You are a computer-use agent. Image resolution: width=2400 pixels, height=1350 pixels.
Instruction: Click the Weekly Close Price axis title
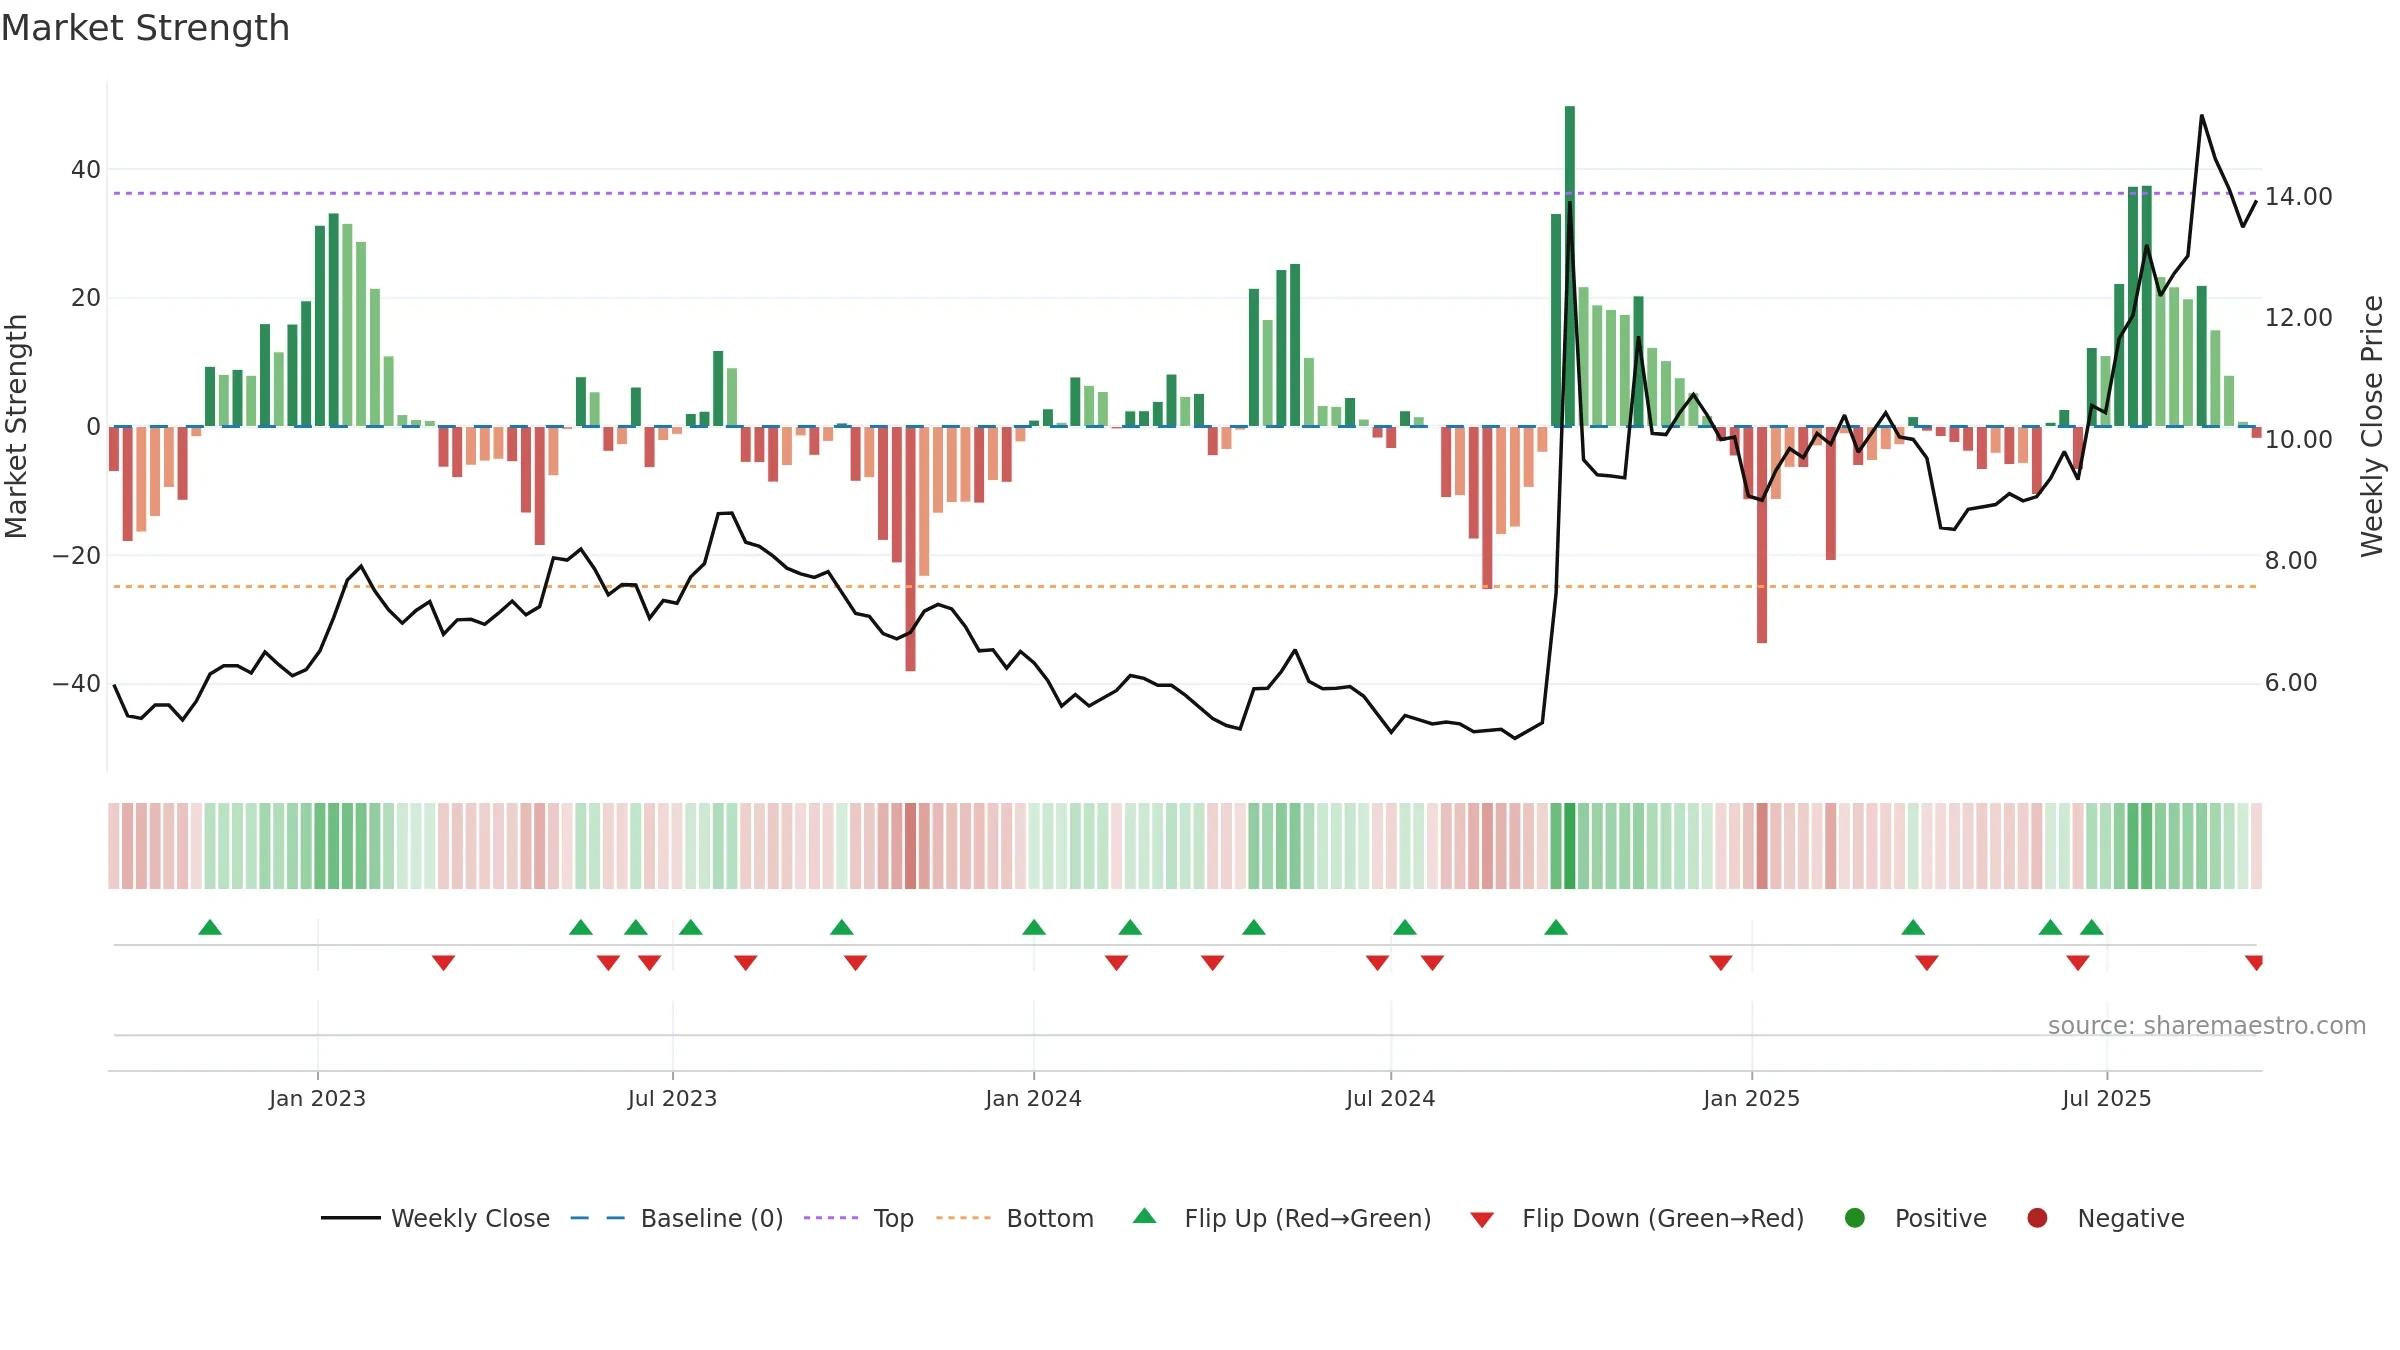(x=2372, y=426)
